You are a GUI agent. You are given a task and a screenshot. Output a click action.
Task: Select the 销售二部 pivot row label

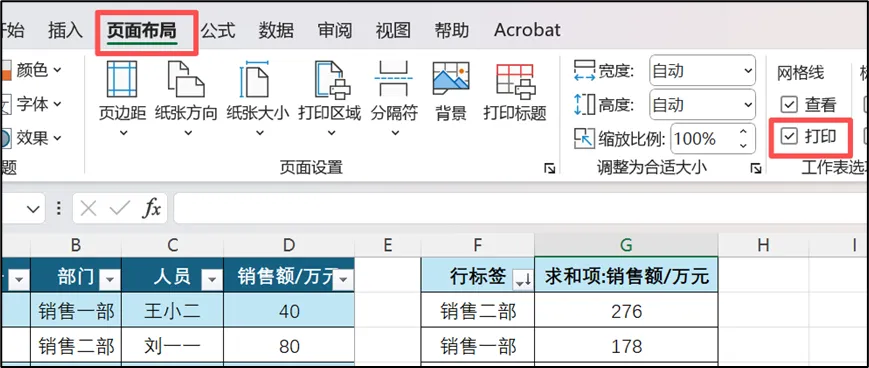click(x=478, y=310)
